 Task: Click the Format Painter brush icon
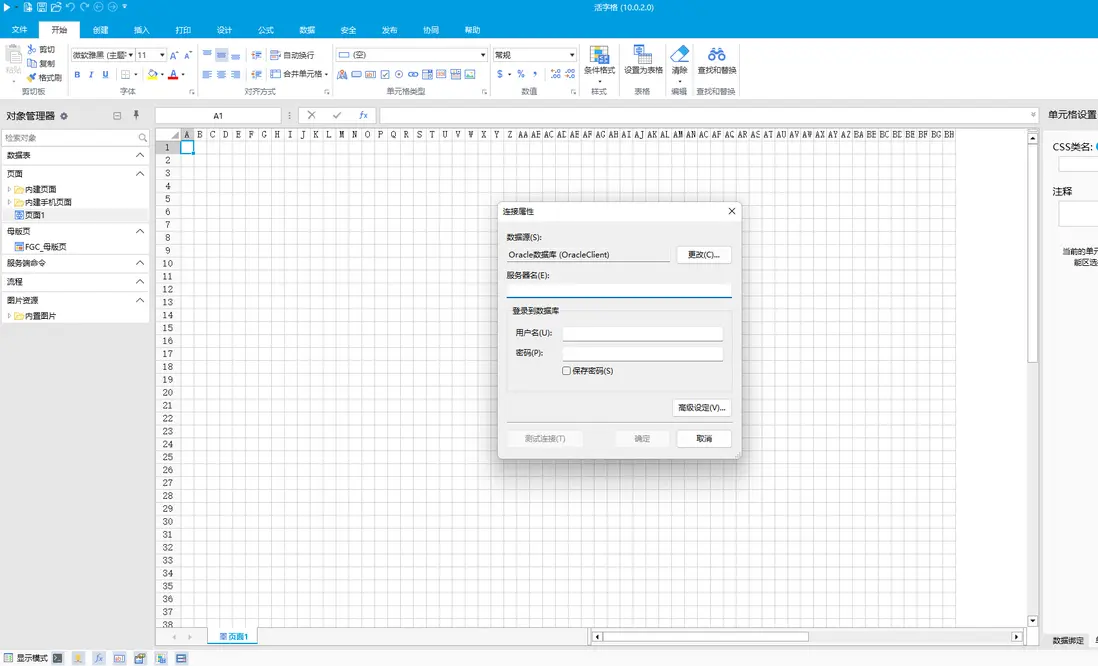[32, 77]
